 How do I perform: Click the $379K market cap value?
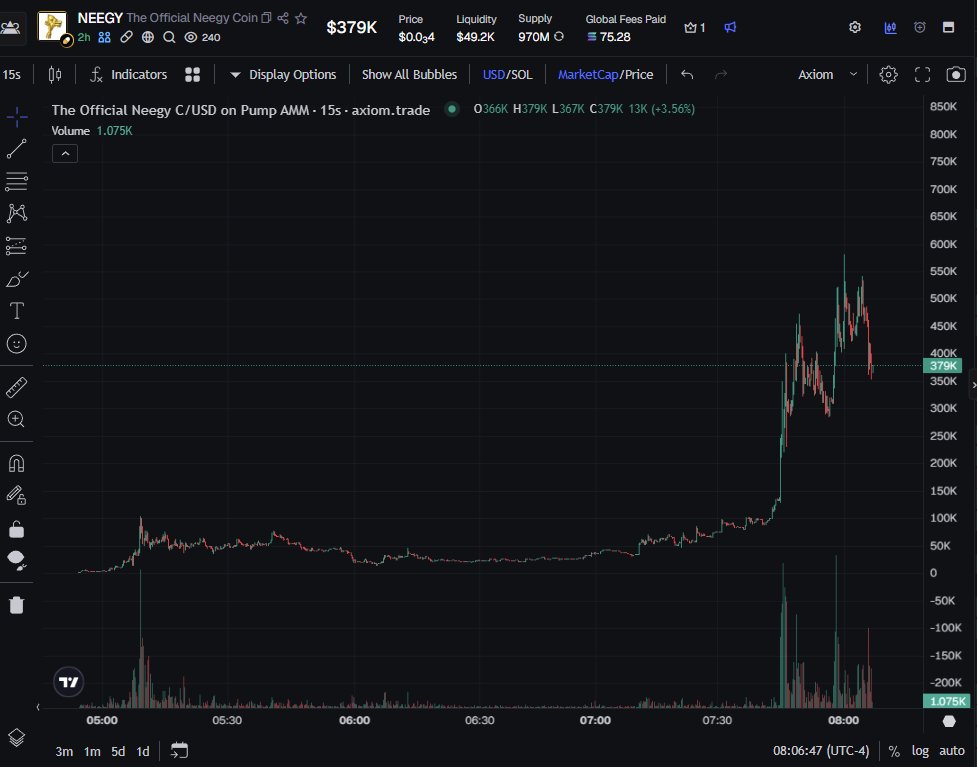click(351, 27)
